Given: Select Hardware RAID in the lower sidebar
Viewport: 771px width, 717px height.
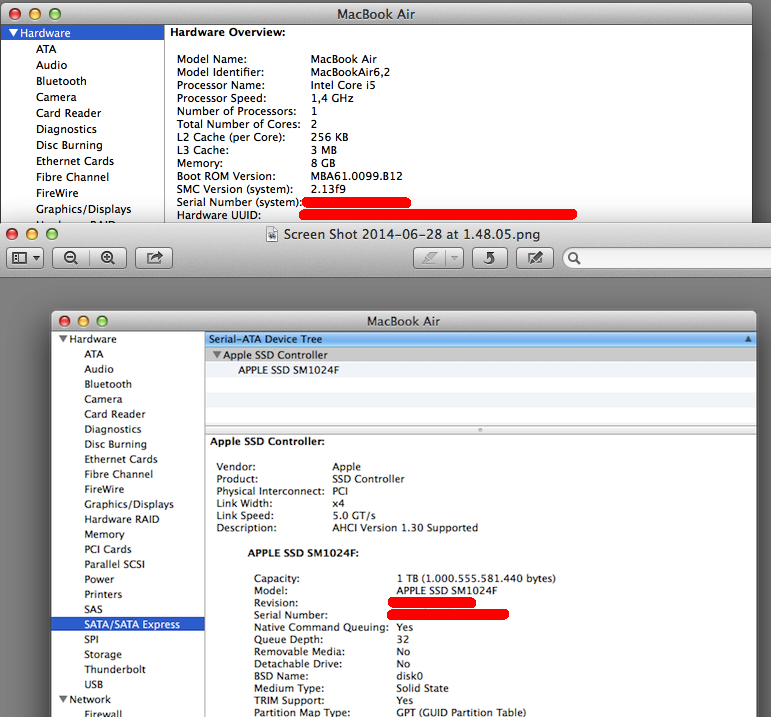Looking at the screenshot, I should [x=121, y=519].
